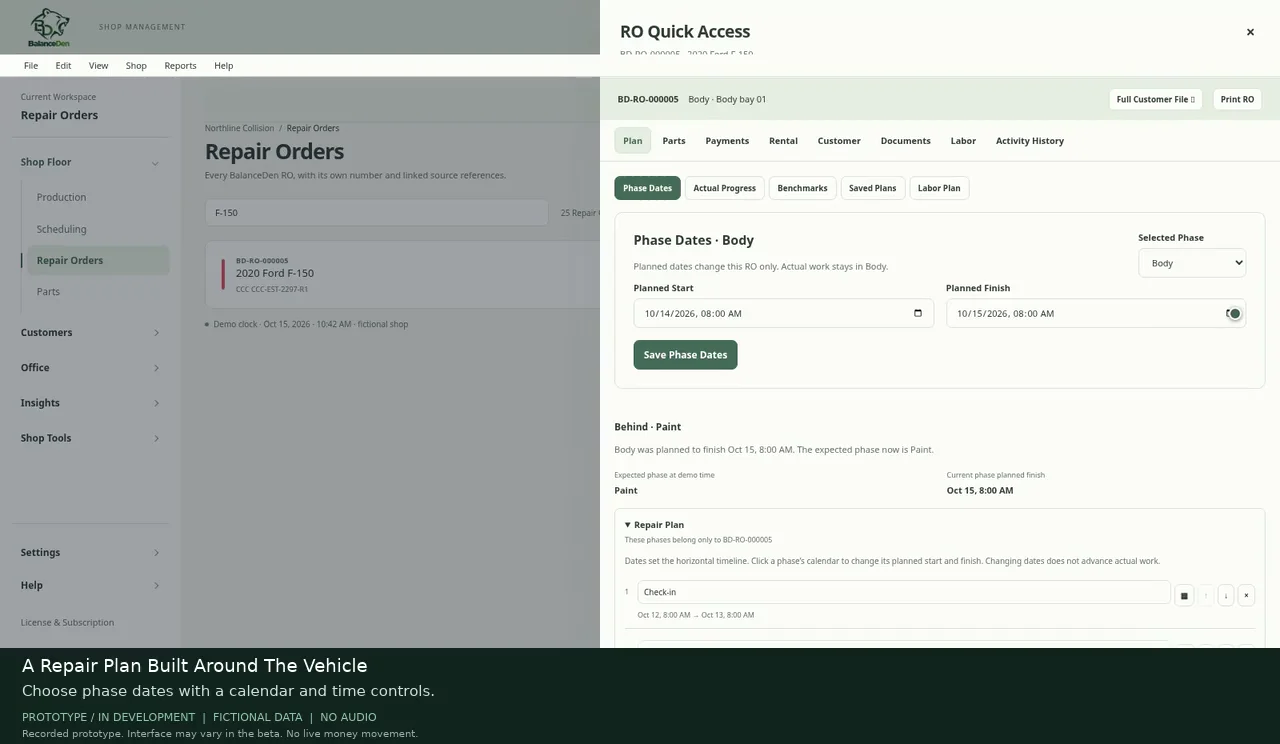The width and height of the screenshot is (1280, 744).
Task: Click the Save Phase Dates button
Action: click(685, 355)
